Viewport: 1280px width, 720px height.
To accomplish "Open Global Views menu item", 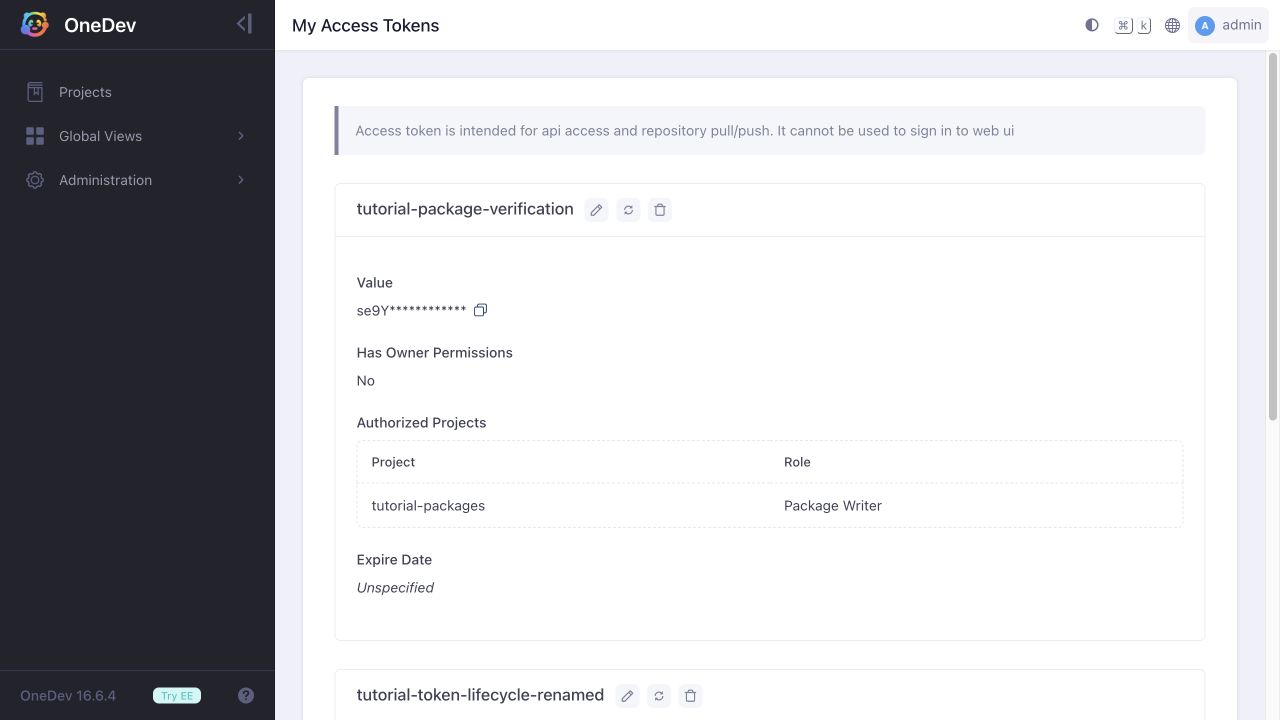I will (x=137, y=136).
